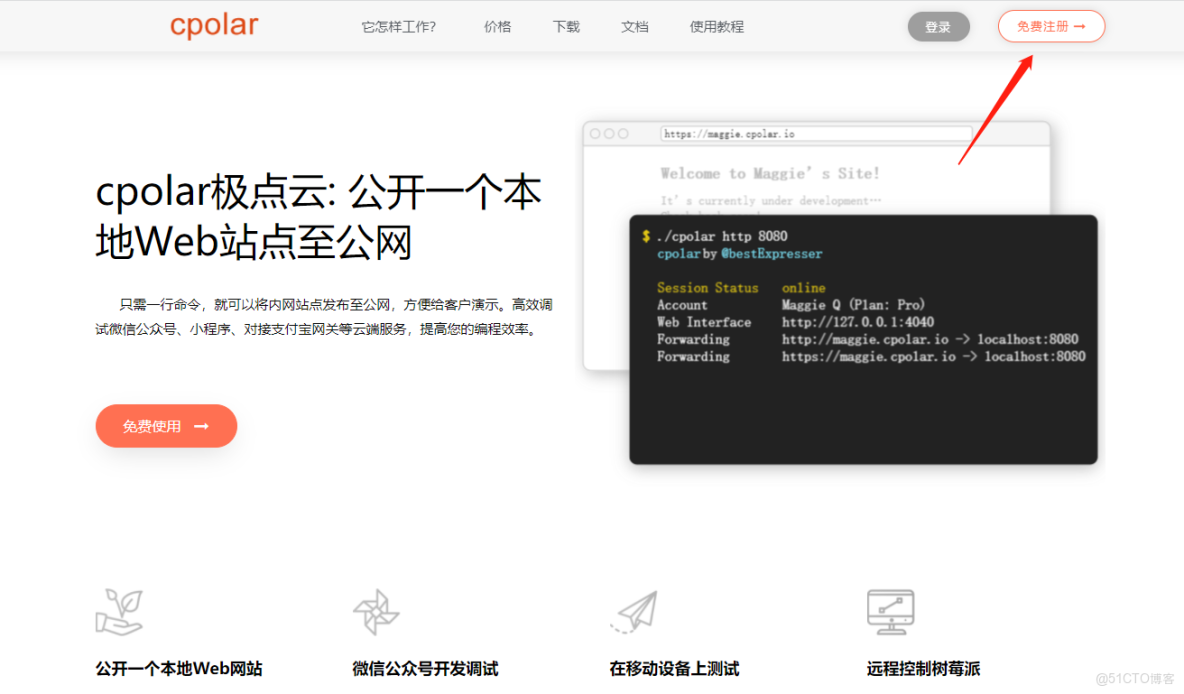The height and width of the screenshot is (694, 1184).
Task: Select 远程控制树莓派 heading
Action: (923, 669)
